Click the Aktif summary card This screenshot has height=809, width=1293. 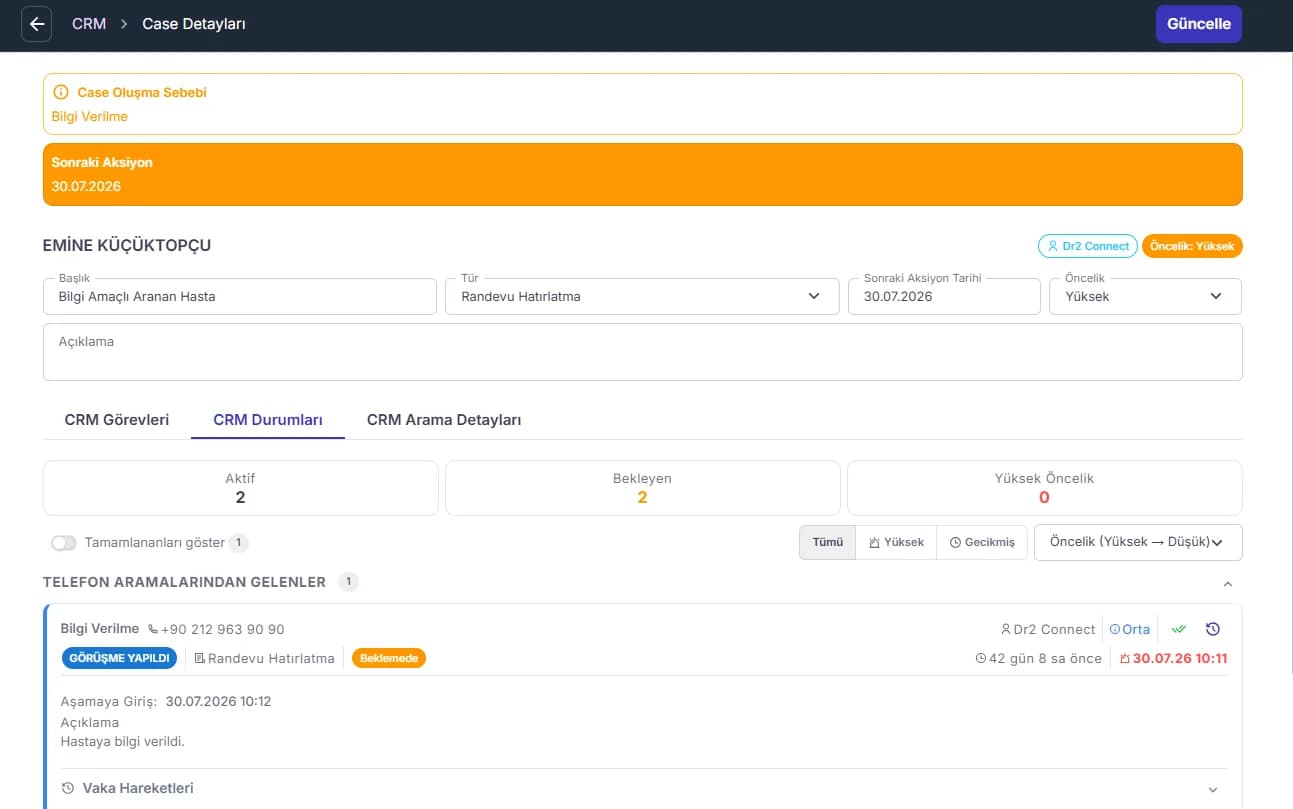(x=240, y=488)
